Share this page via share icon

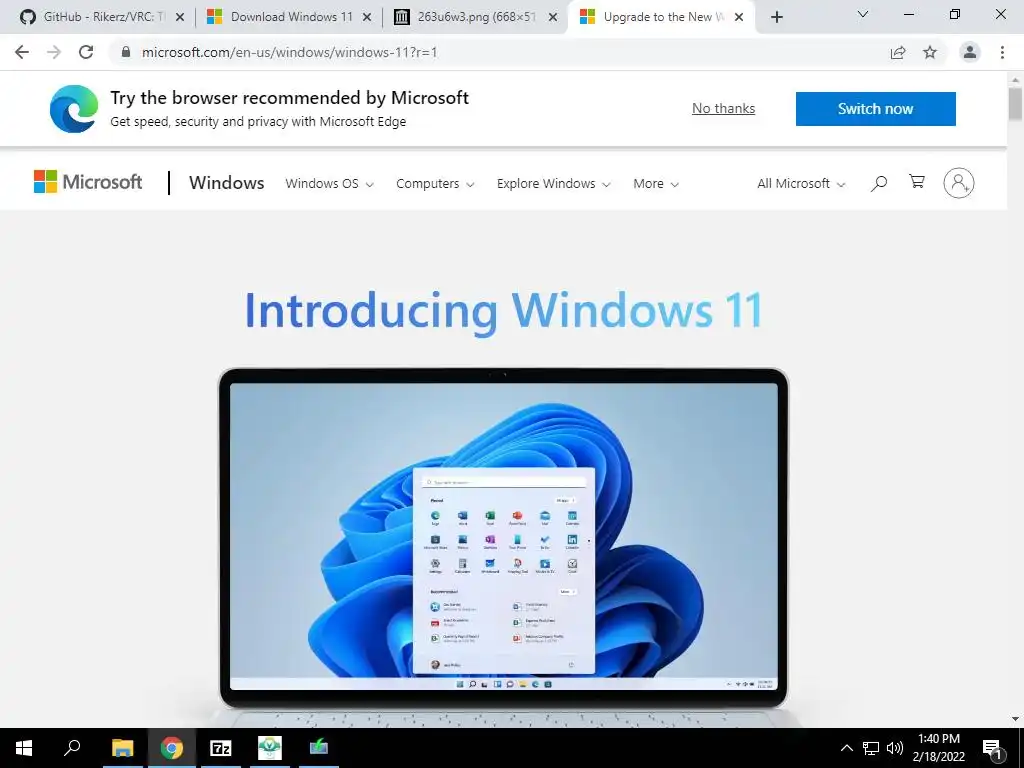point(898,52)
